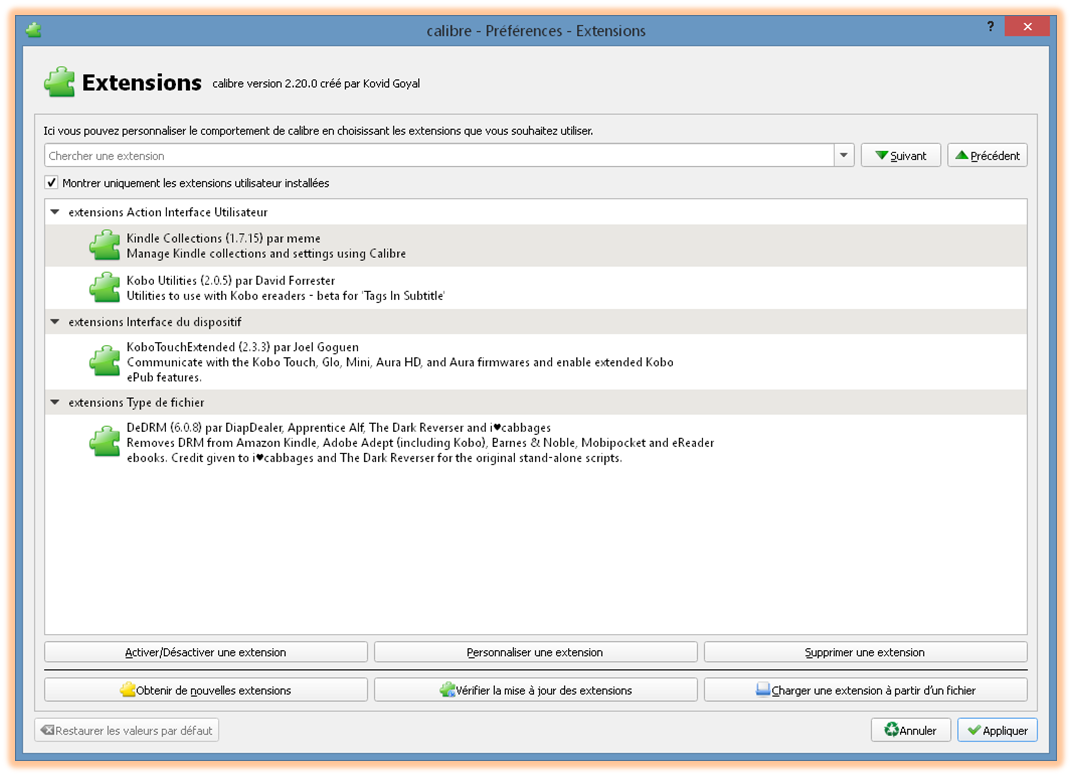The width and height of the screenshot is (1072, 776).
Task: Select 'KoboTouchExtended (2.3.3) par Joel Goguen' row
Action: coord(535,362)
